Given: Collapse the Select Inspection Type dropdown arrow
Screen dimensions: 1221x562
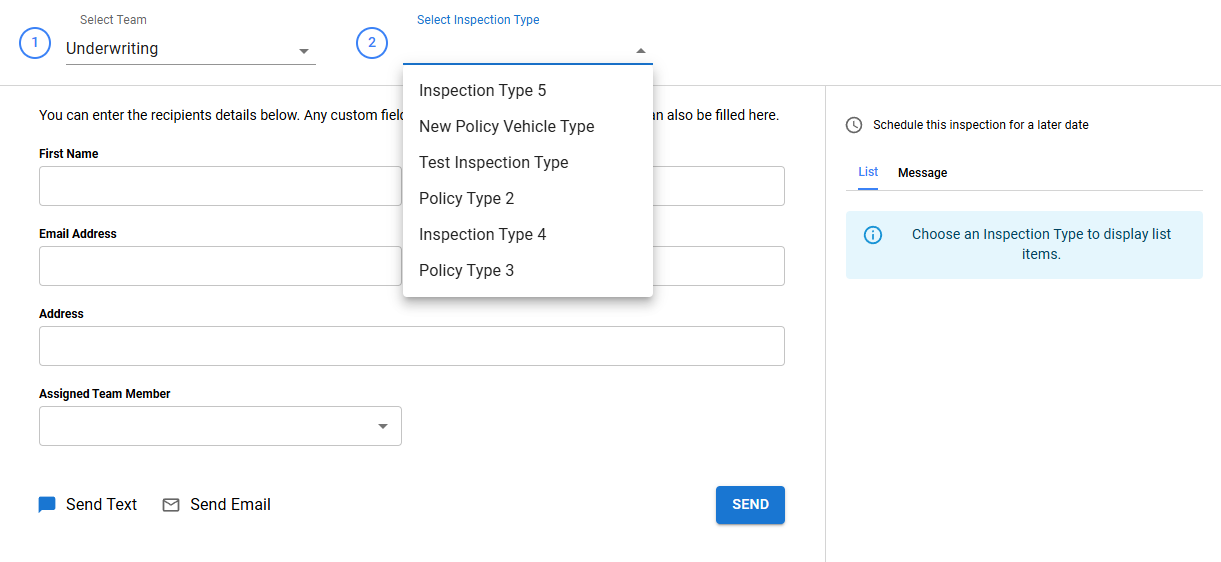Looking at the screenshot, I should 641,51.
